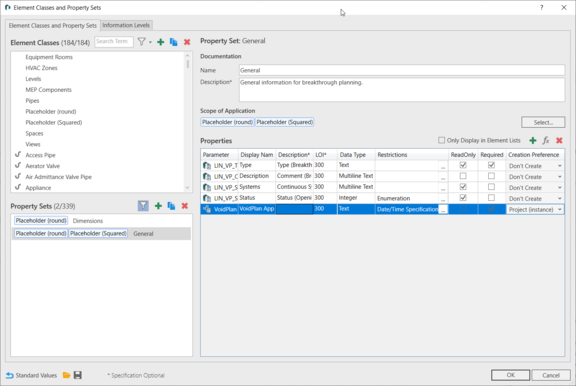The width and height of the screenshot is (576, 386).
Task: Open restrictions ellipsis for the Type row
Action: [x=443, y=166]
